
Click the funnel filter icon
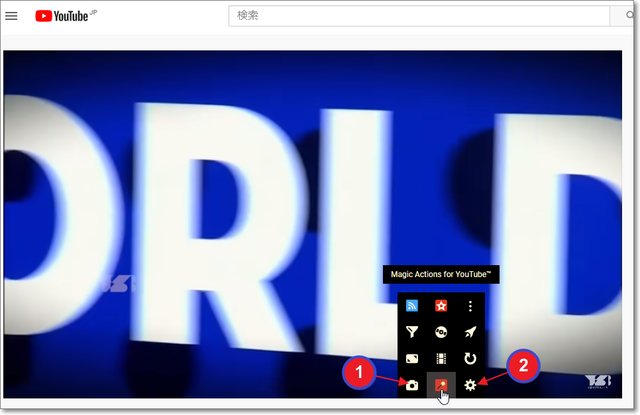coord(412,332)
